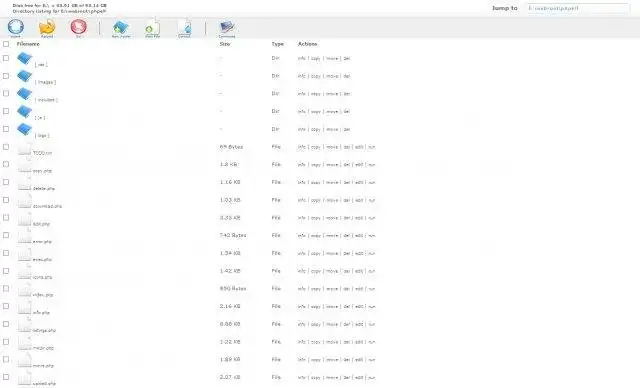
Task: Open the includes folder icon
Action: click(24, 93)
